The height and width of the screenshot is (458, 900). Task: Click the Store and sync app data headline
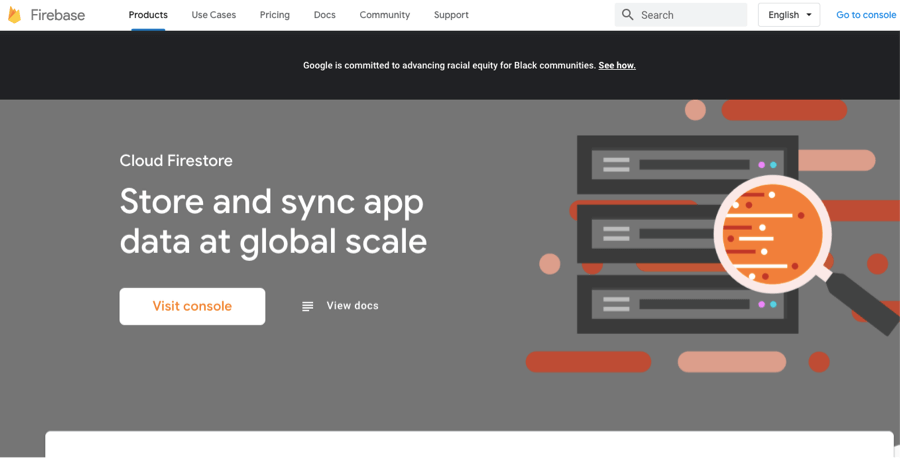[273, 222]
